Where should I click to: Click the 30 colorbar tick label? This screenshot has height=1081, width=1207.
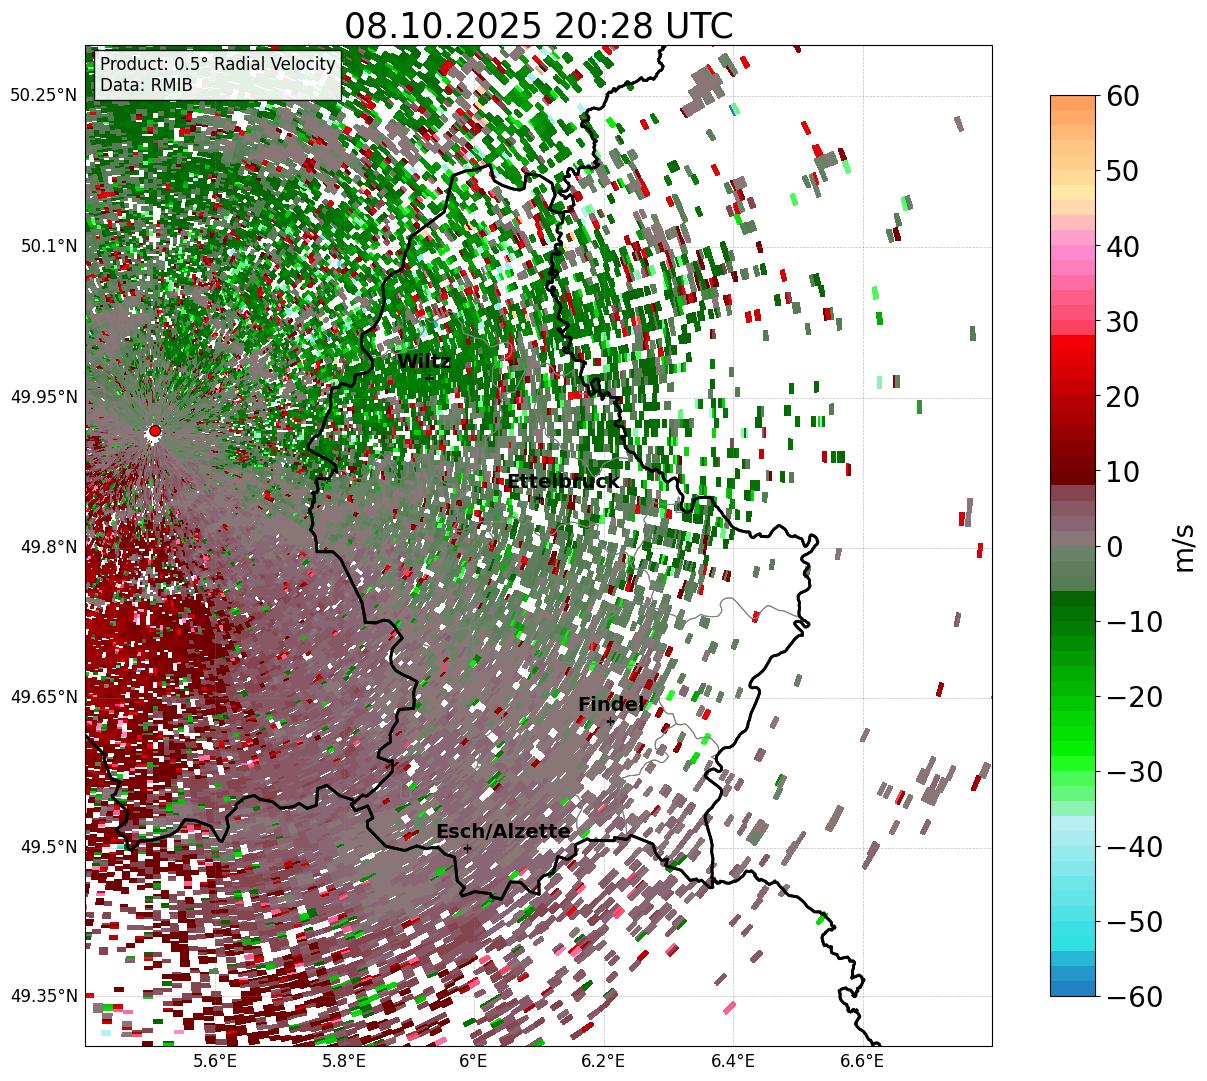[x=1123, y=322]
